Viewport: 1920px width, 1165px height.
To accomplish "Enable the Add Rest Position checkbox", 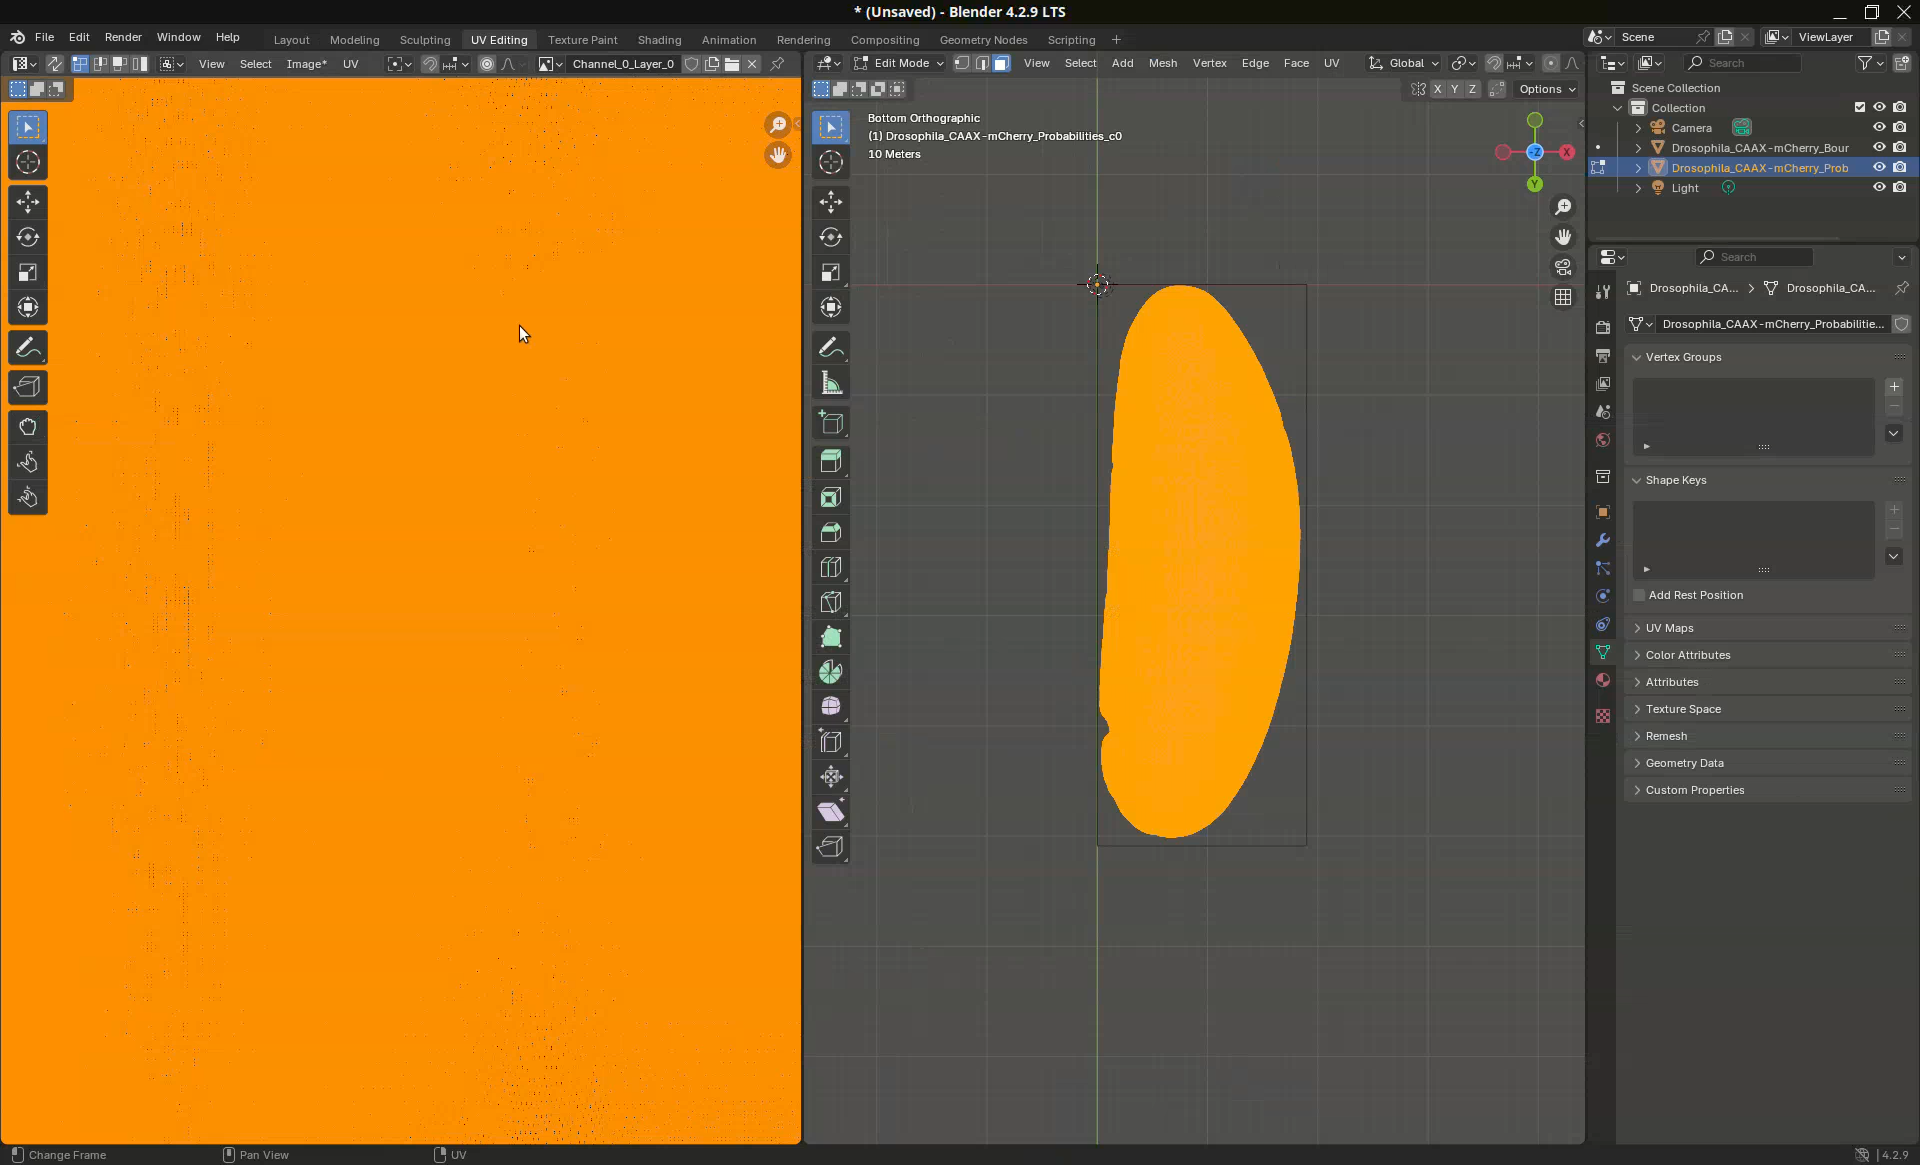I will click(1639, 595).
